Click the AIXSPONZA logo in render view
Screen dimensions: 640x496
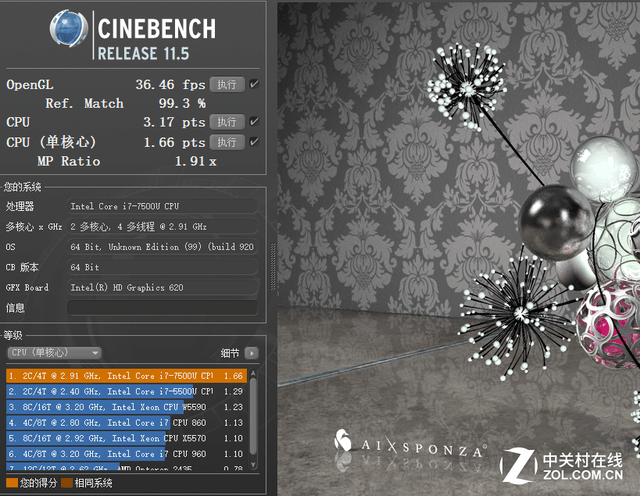point(410,445)
